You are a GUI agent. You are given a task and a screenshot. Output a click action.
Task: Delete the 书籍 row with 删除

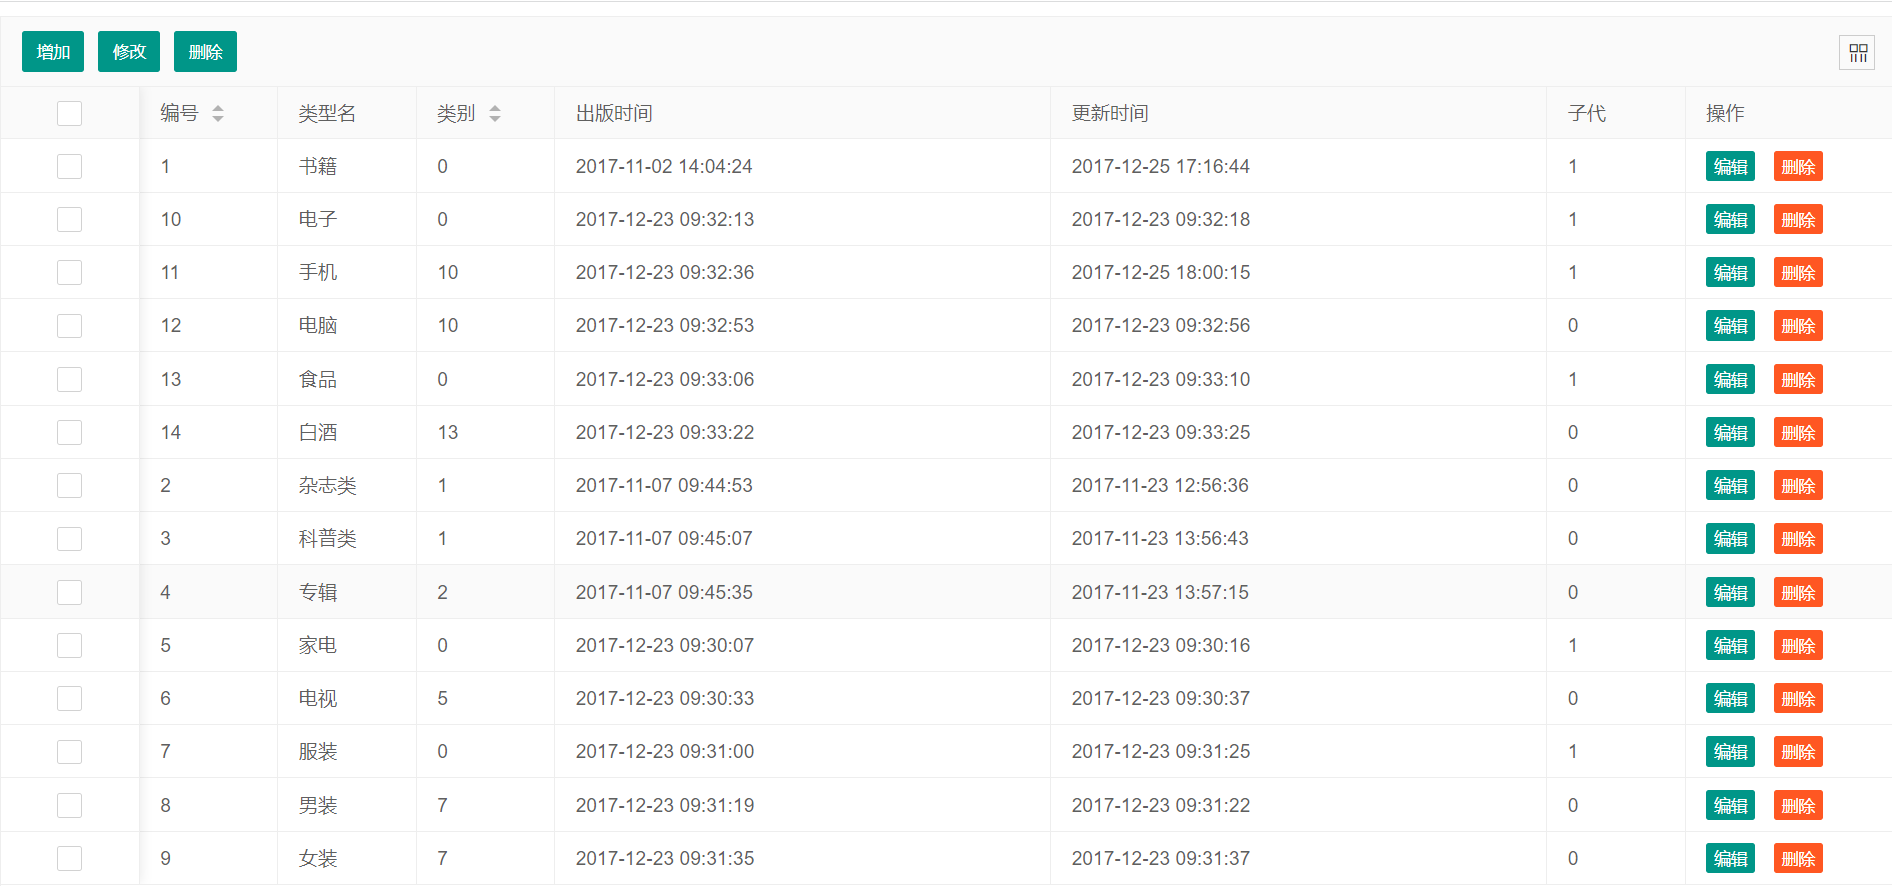(1798, 166)
